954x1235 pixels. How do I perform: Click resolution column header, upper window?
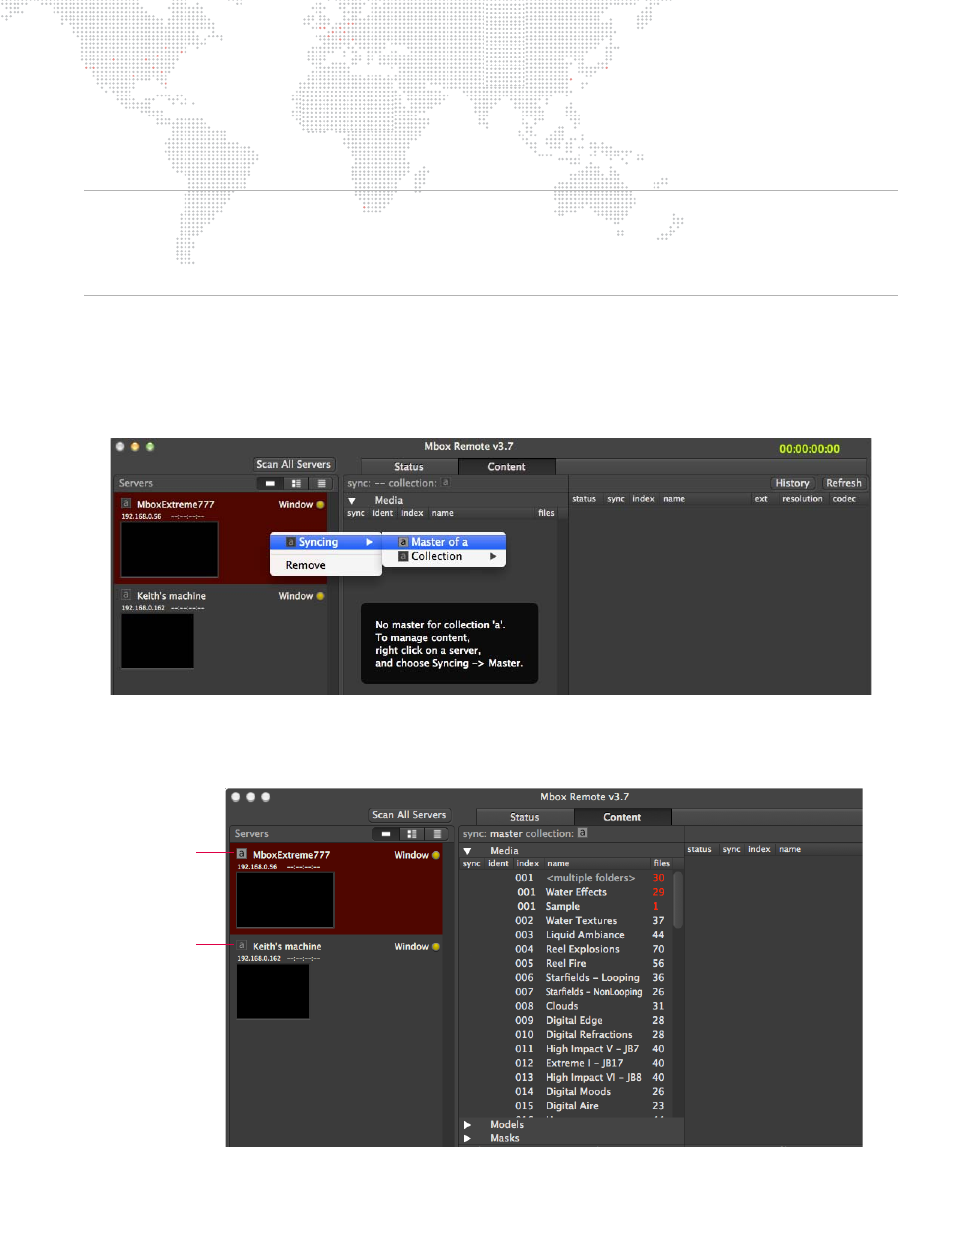(x=802, y=499)
